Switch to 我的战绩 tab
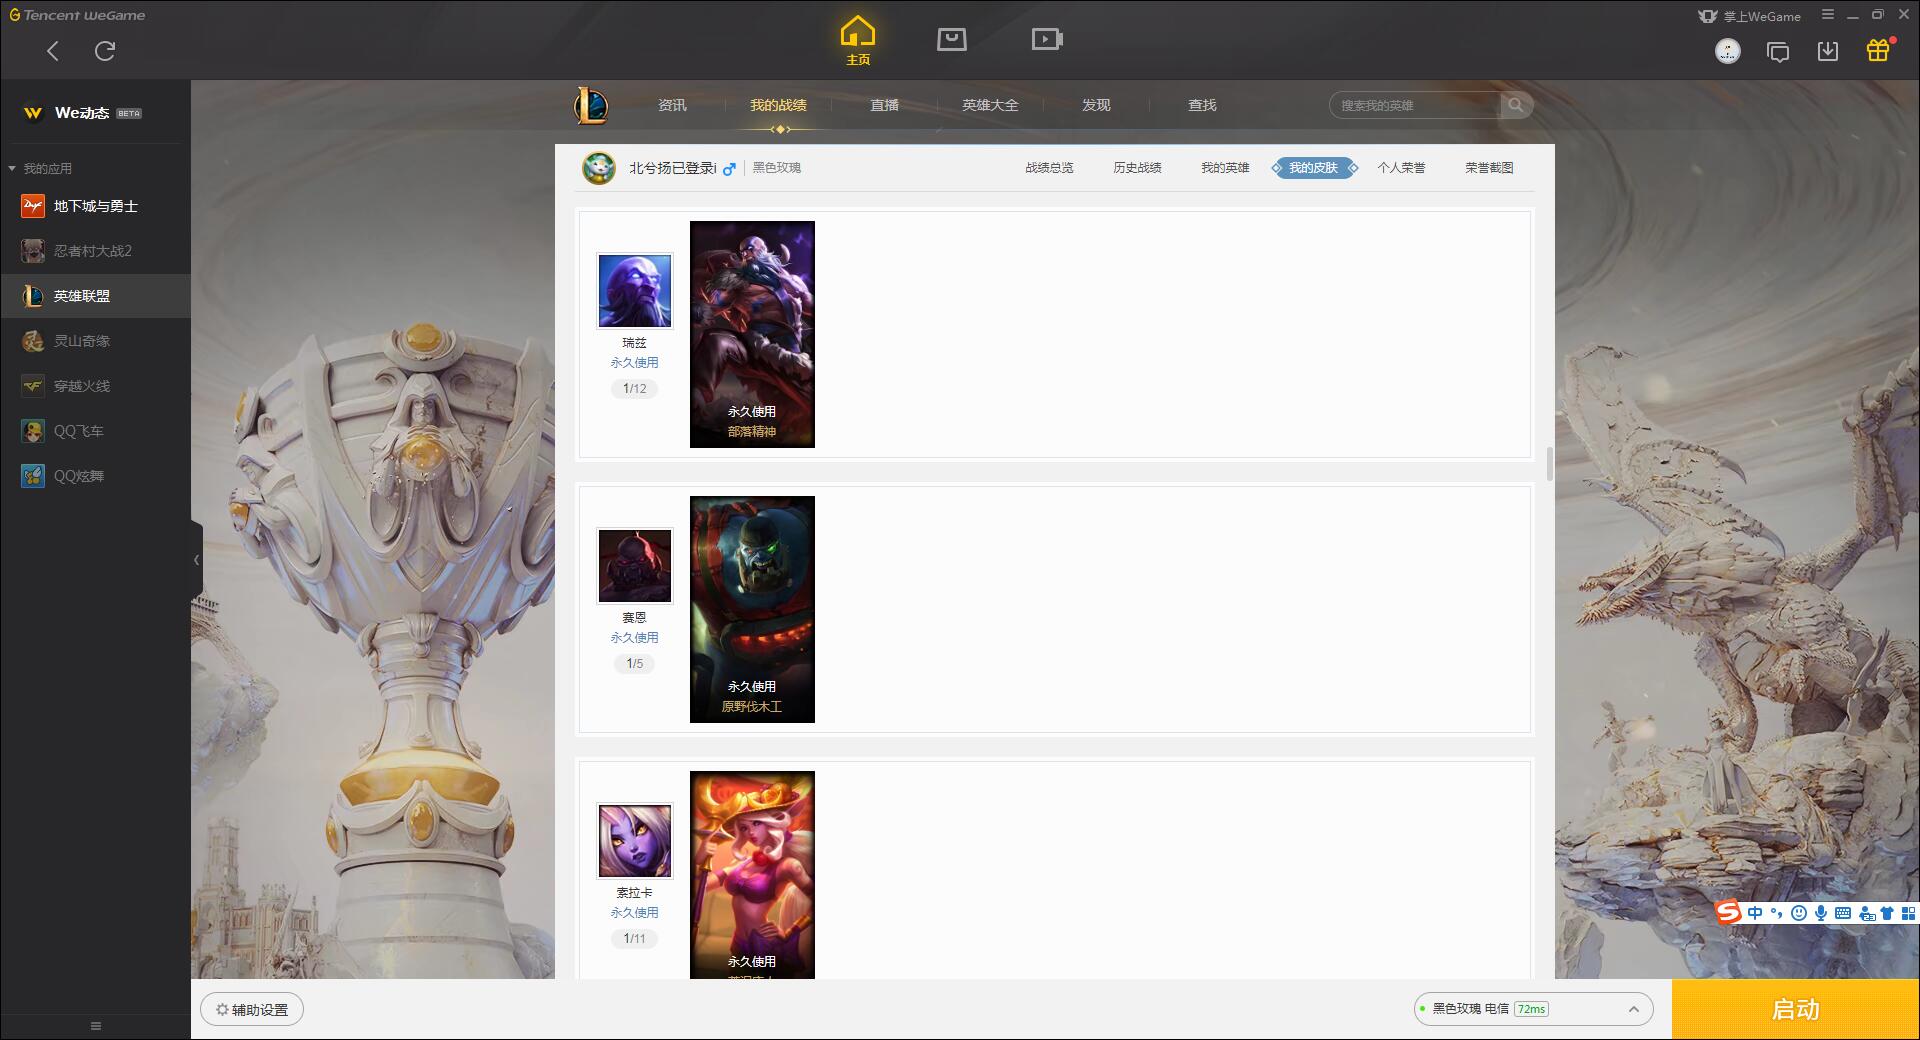This screenshot has width=1920, height=1040. [778, 105]
